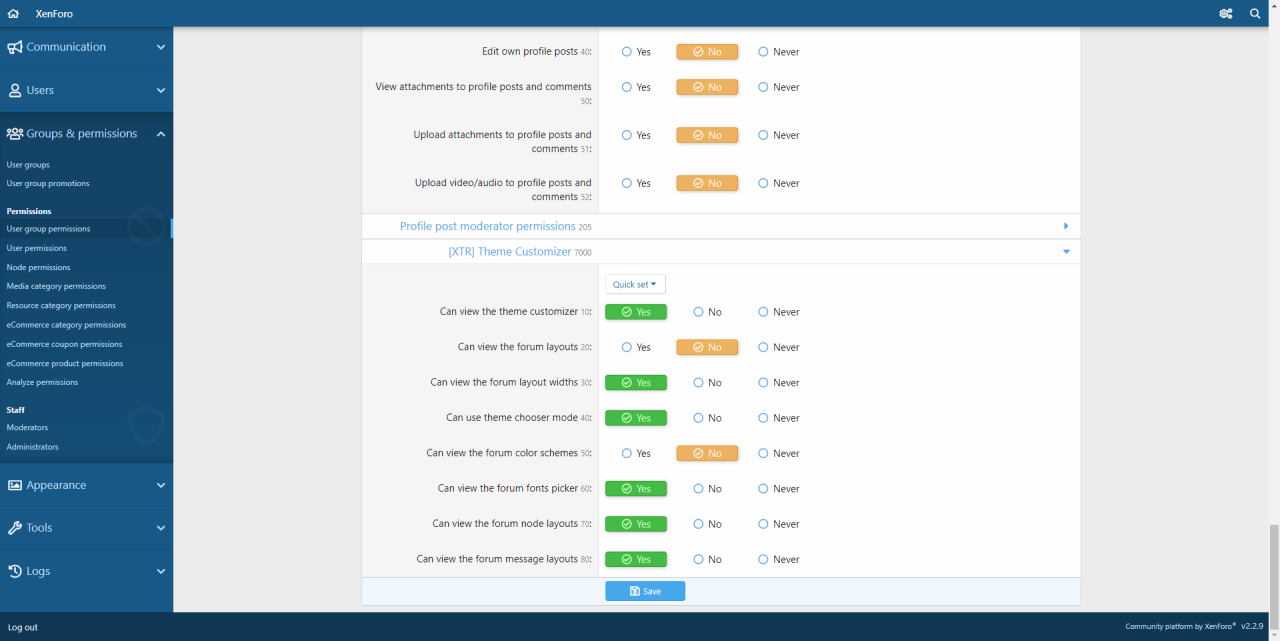The height and width of the screenshot is (641, 1280).
Task: Click the Appearance image icon
Action: pyautogui.click(x=15, y=485)
